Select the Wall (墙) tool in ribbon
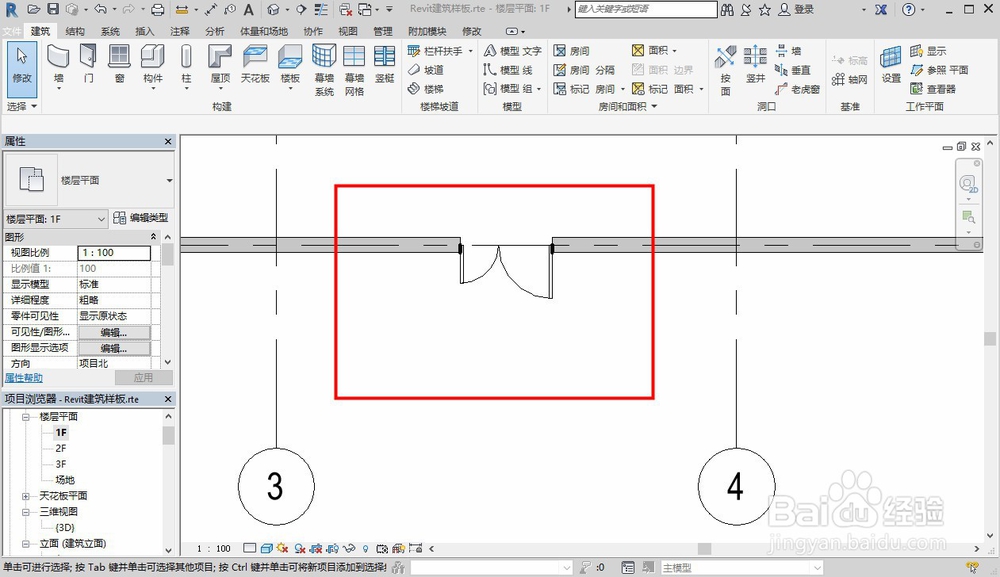This screenshot has width=1000, height=577. coord(58,64)
